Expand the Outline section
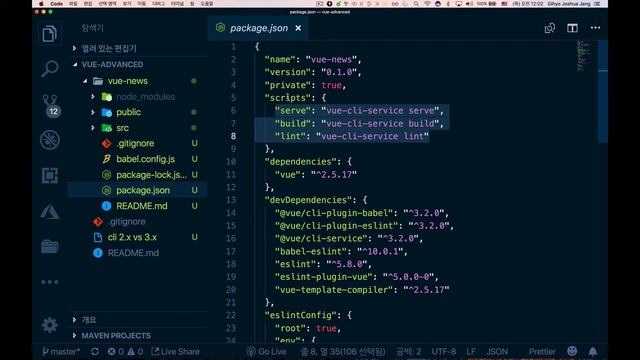The height and width of the screenshot is (360, 640). (x=138, y=320)
